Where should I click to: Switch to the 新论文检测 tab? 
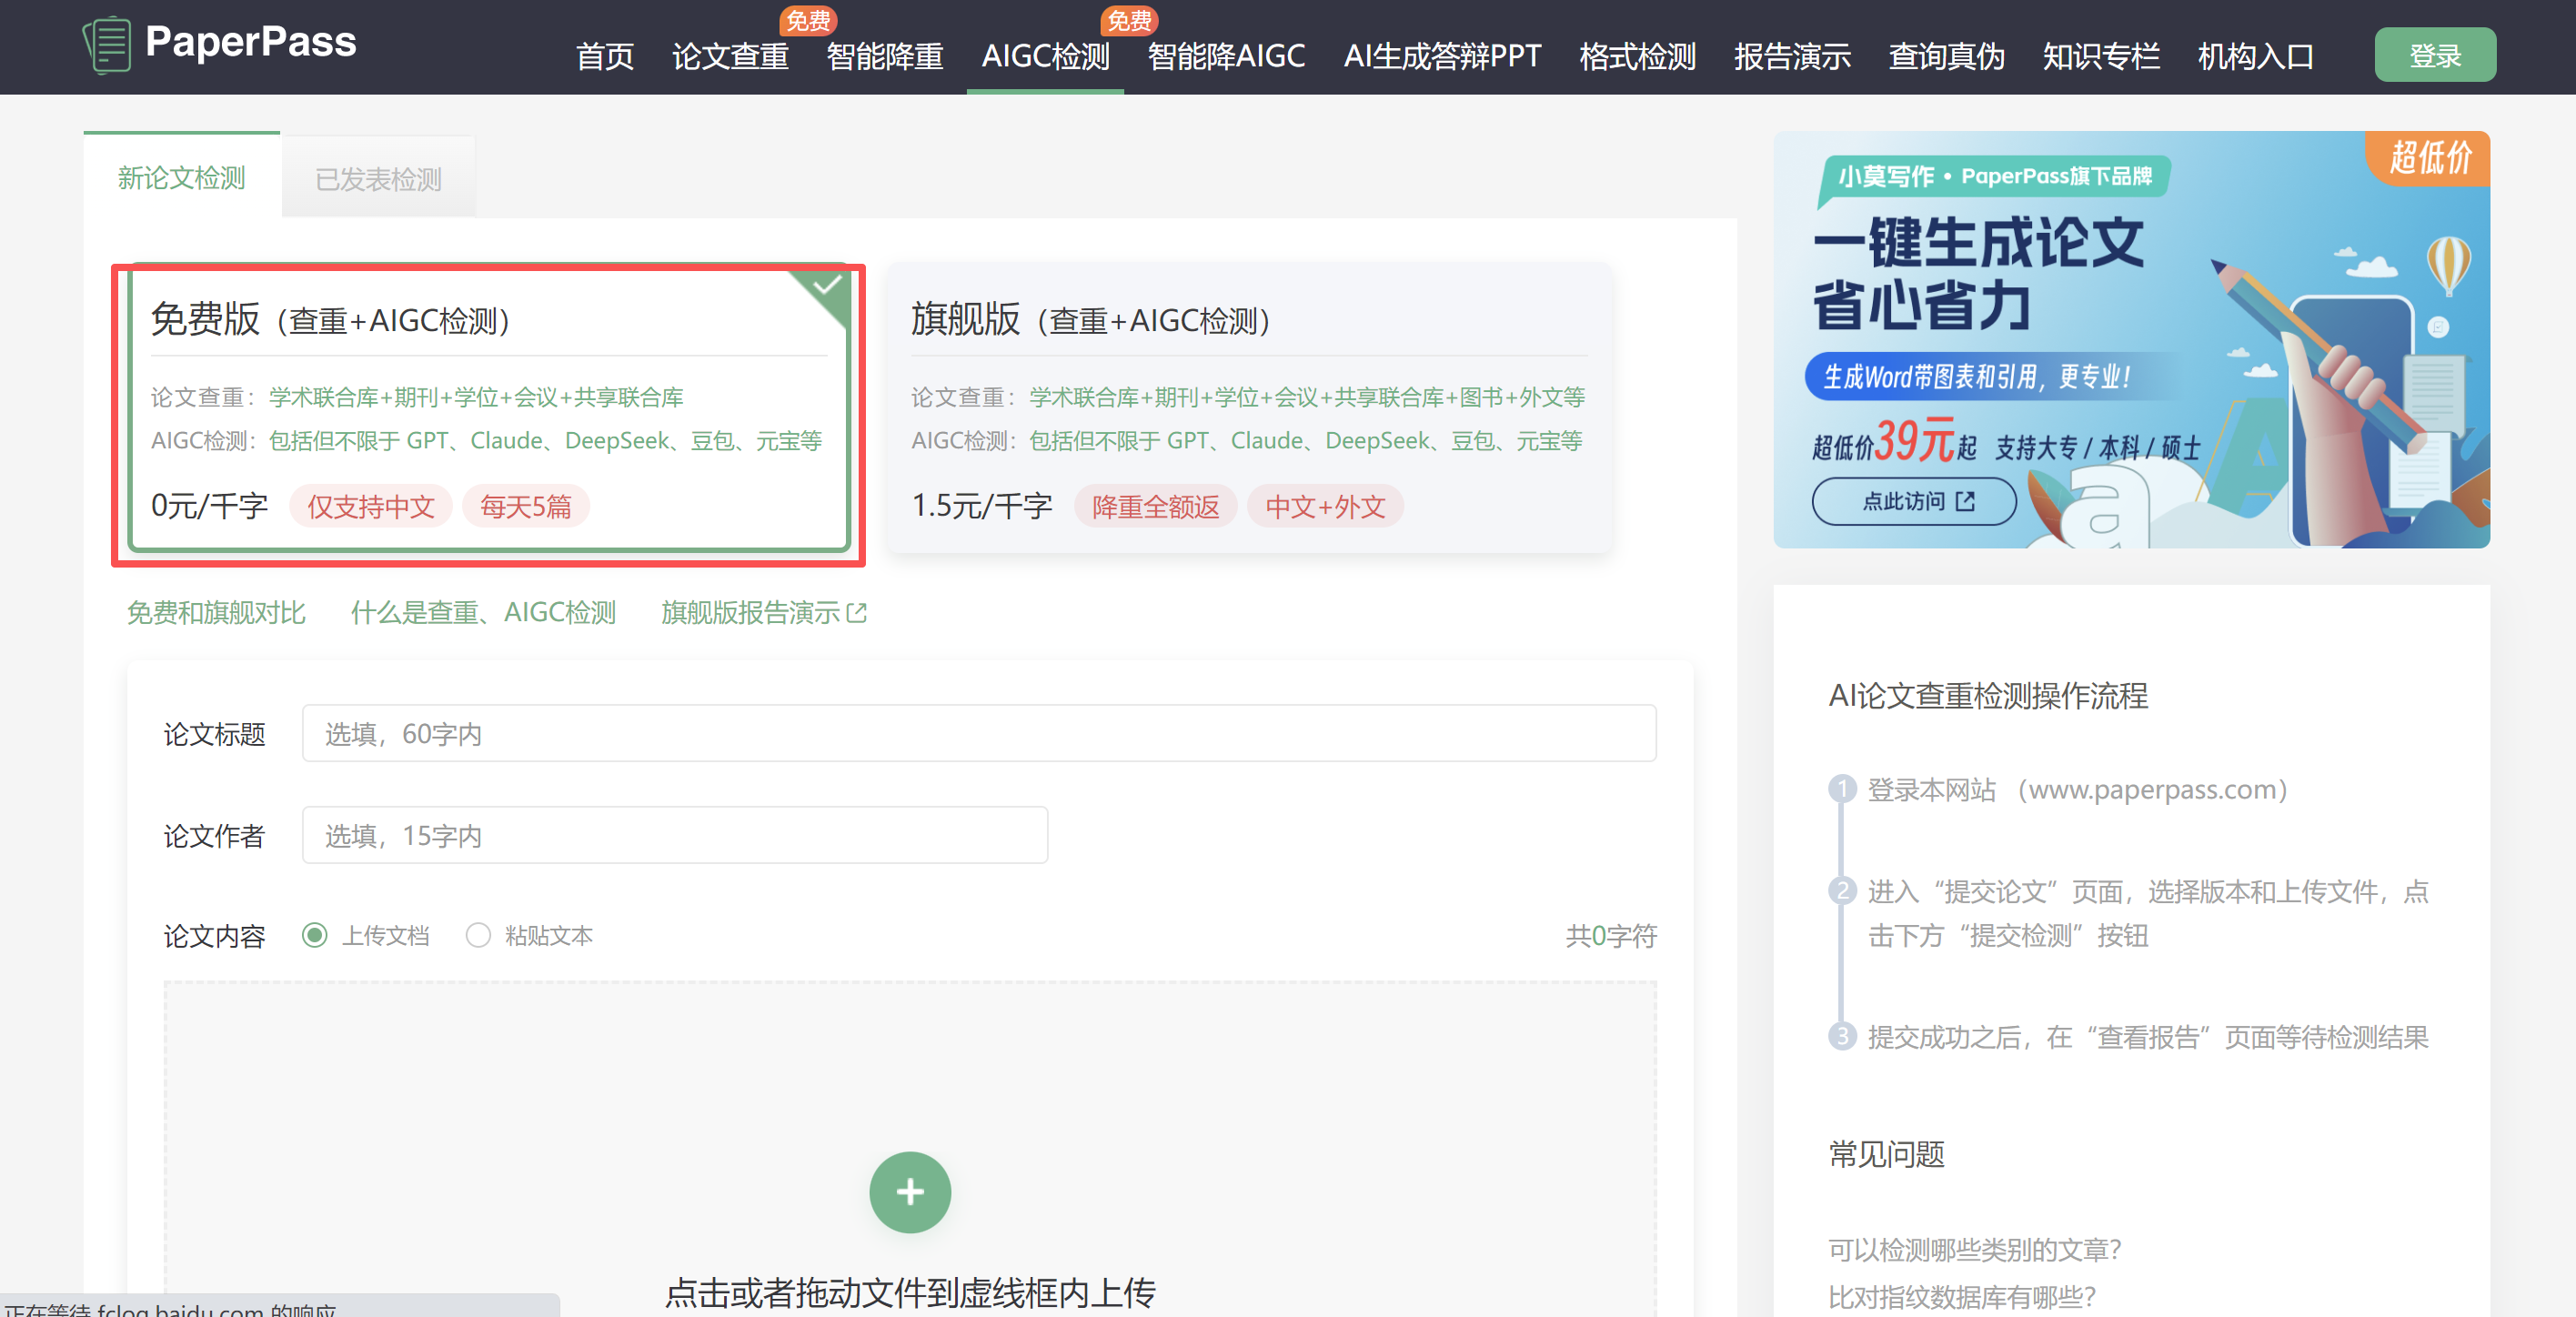click(x=181, y=178)
